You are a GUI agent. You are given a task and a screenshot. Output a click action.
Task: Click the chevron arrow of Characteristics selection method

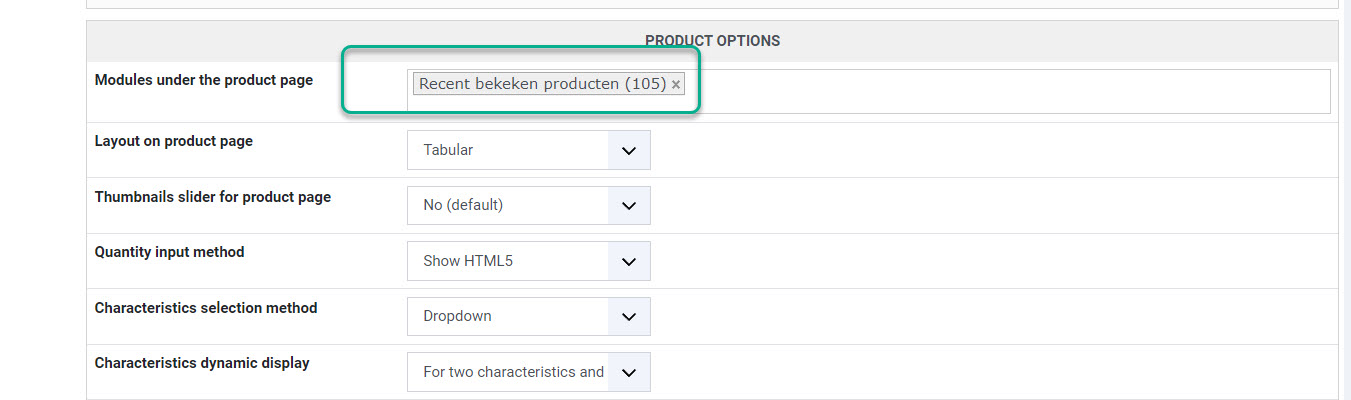tap(628, 316)
